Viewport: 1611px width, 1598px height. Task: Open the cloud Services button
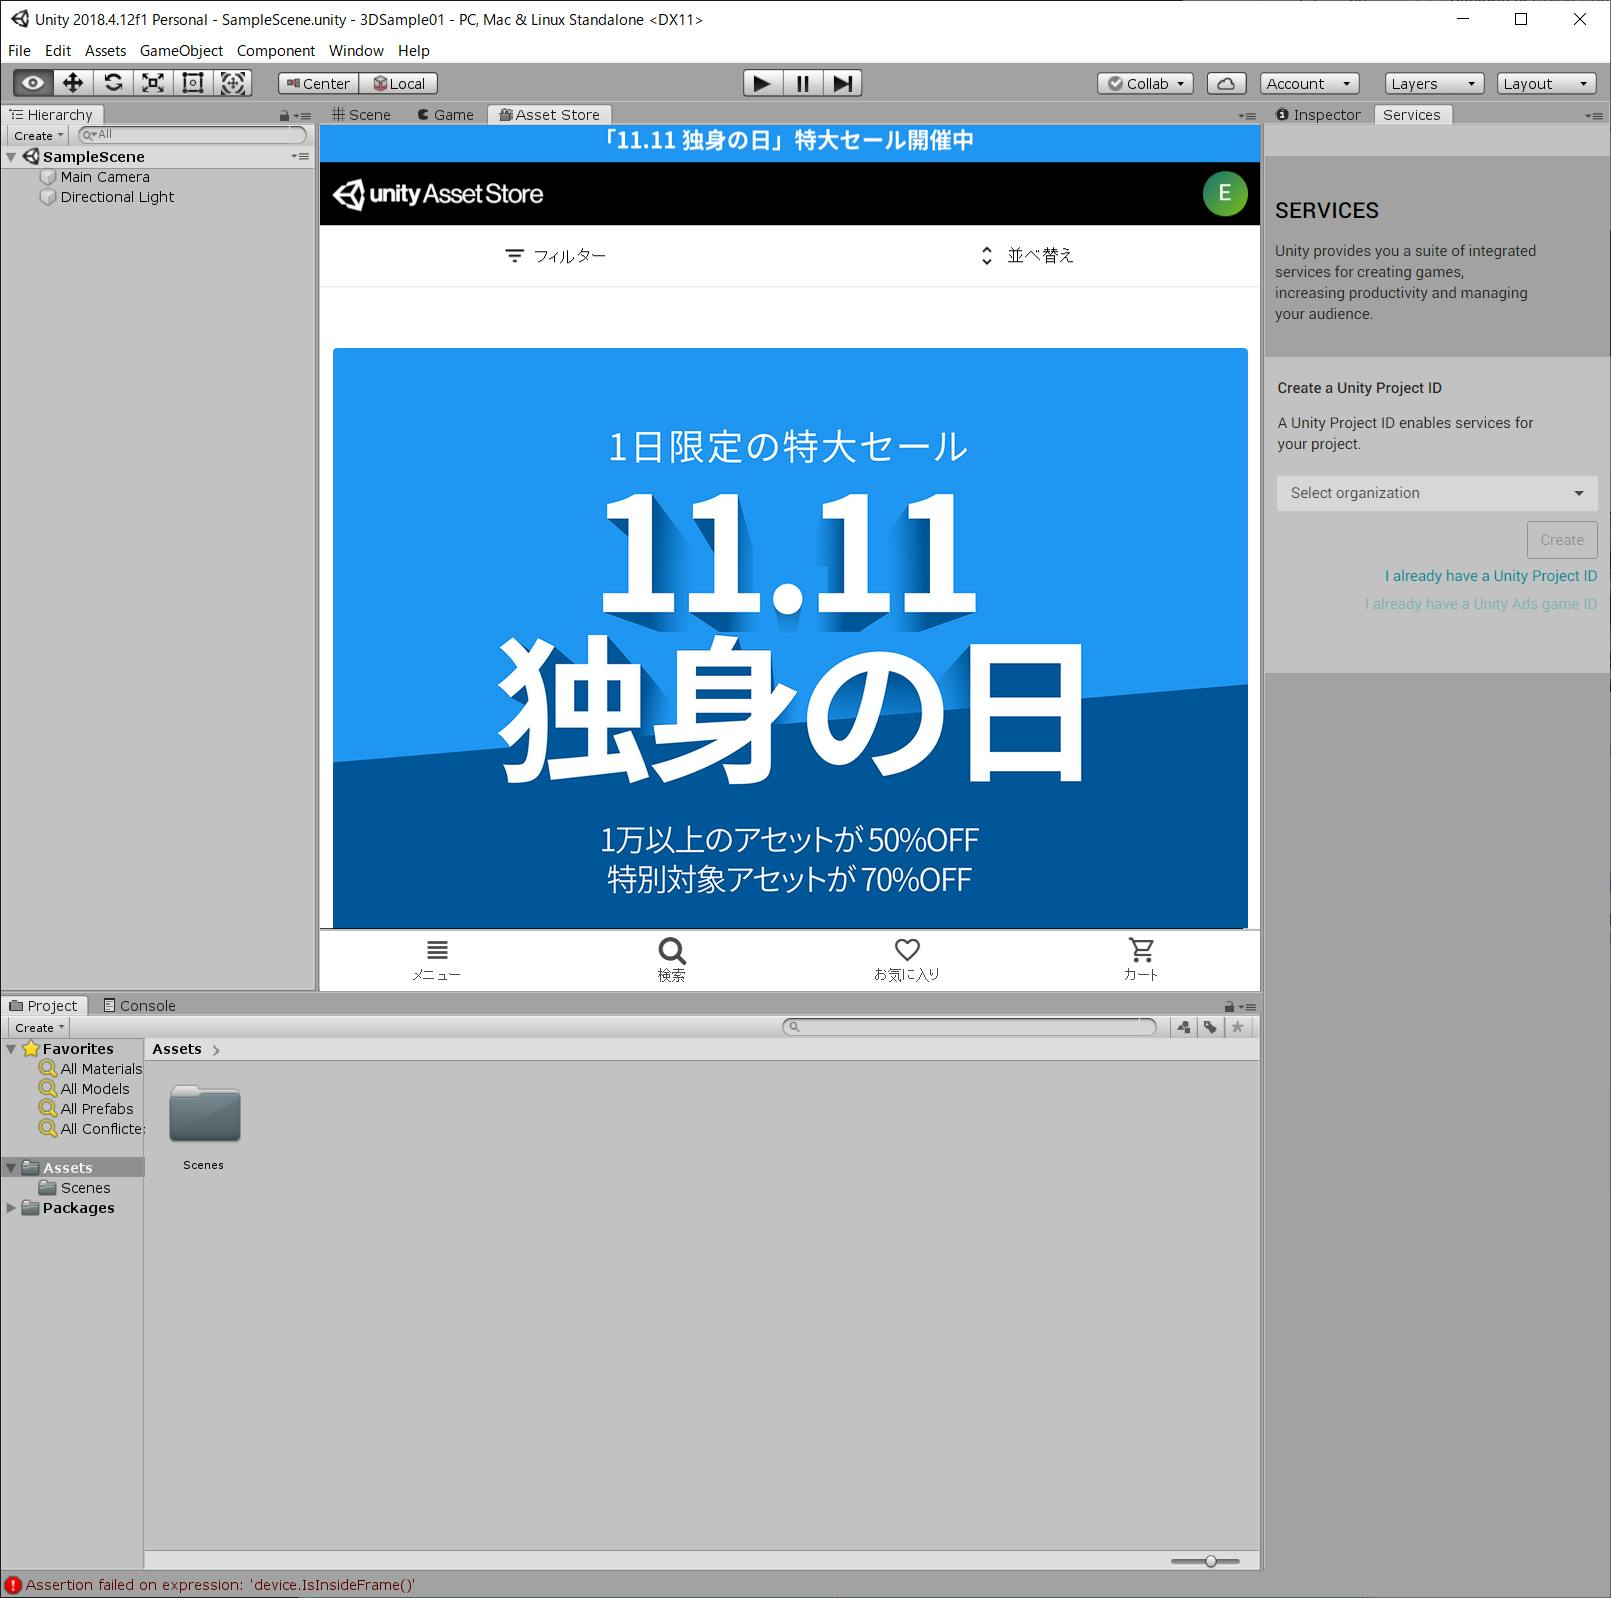[1226, 84]
